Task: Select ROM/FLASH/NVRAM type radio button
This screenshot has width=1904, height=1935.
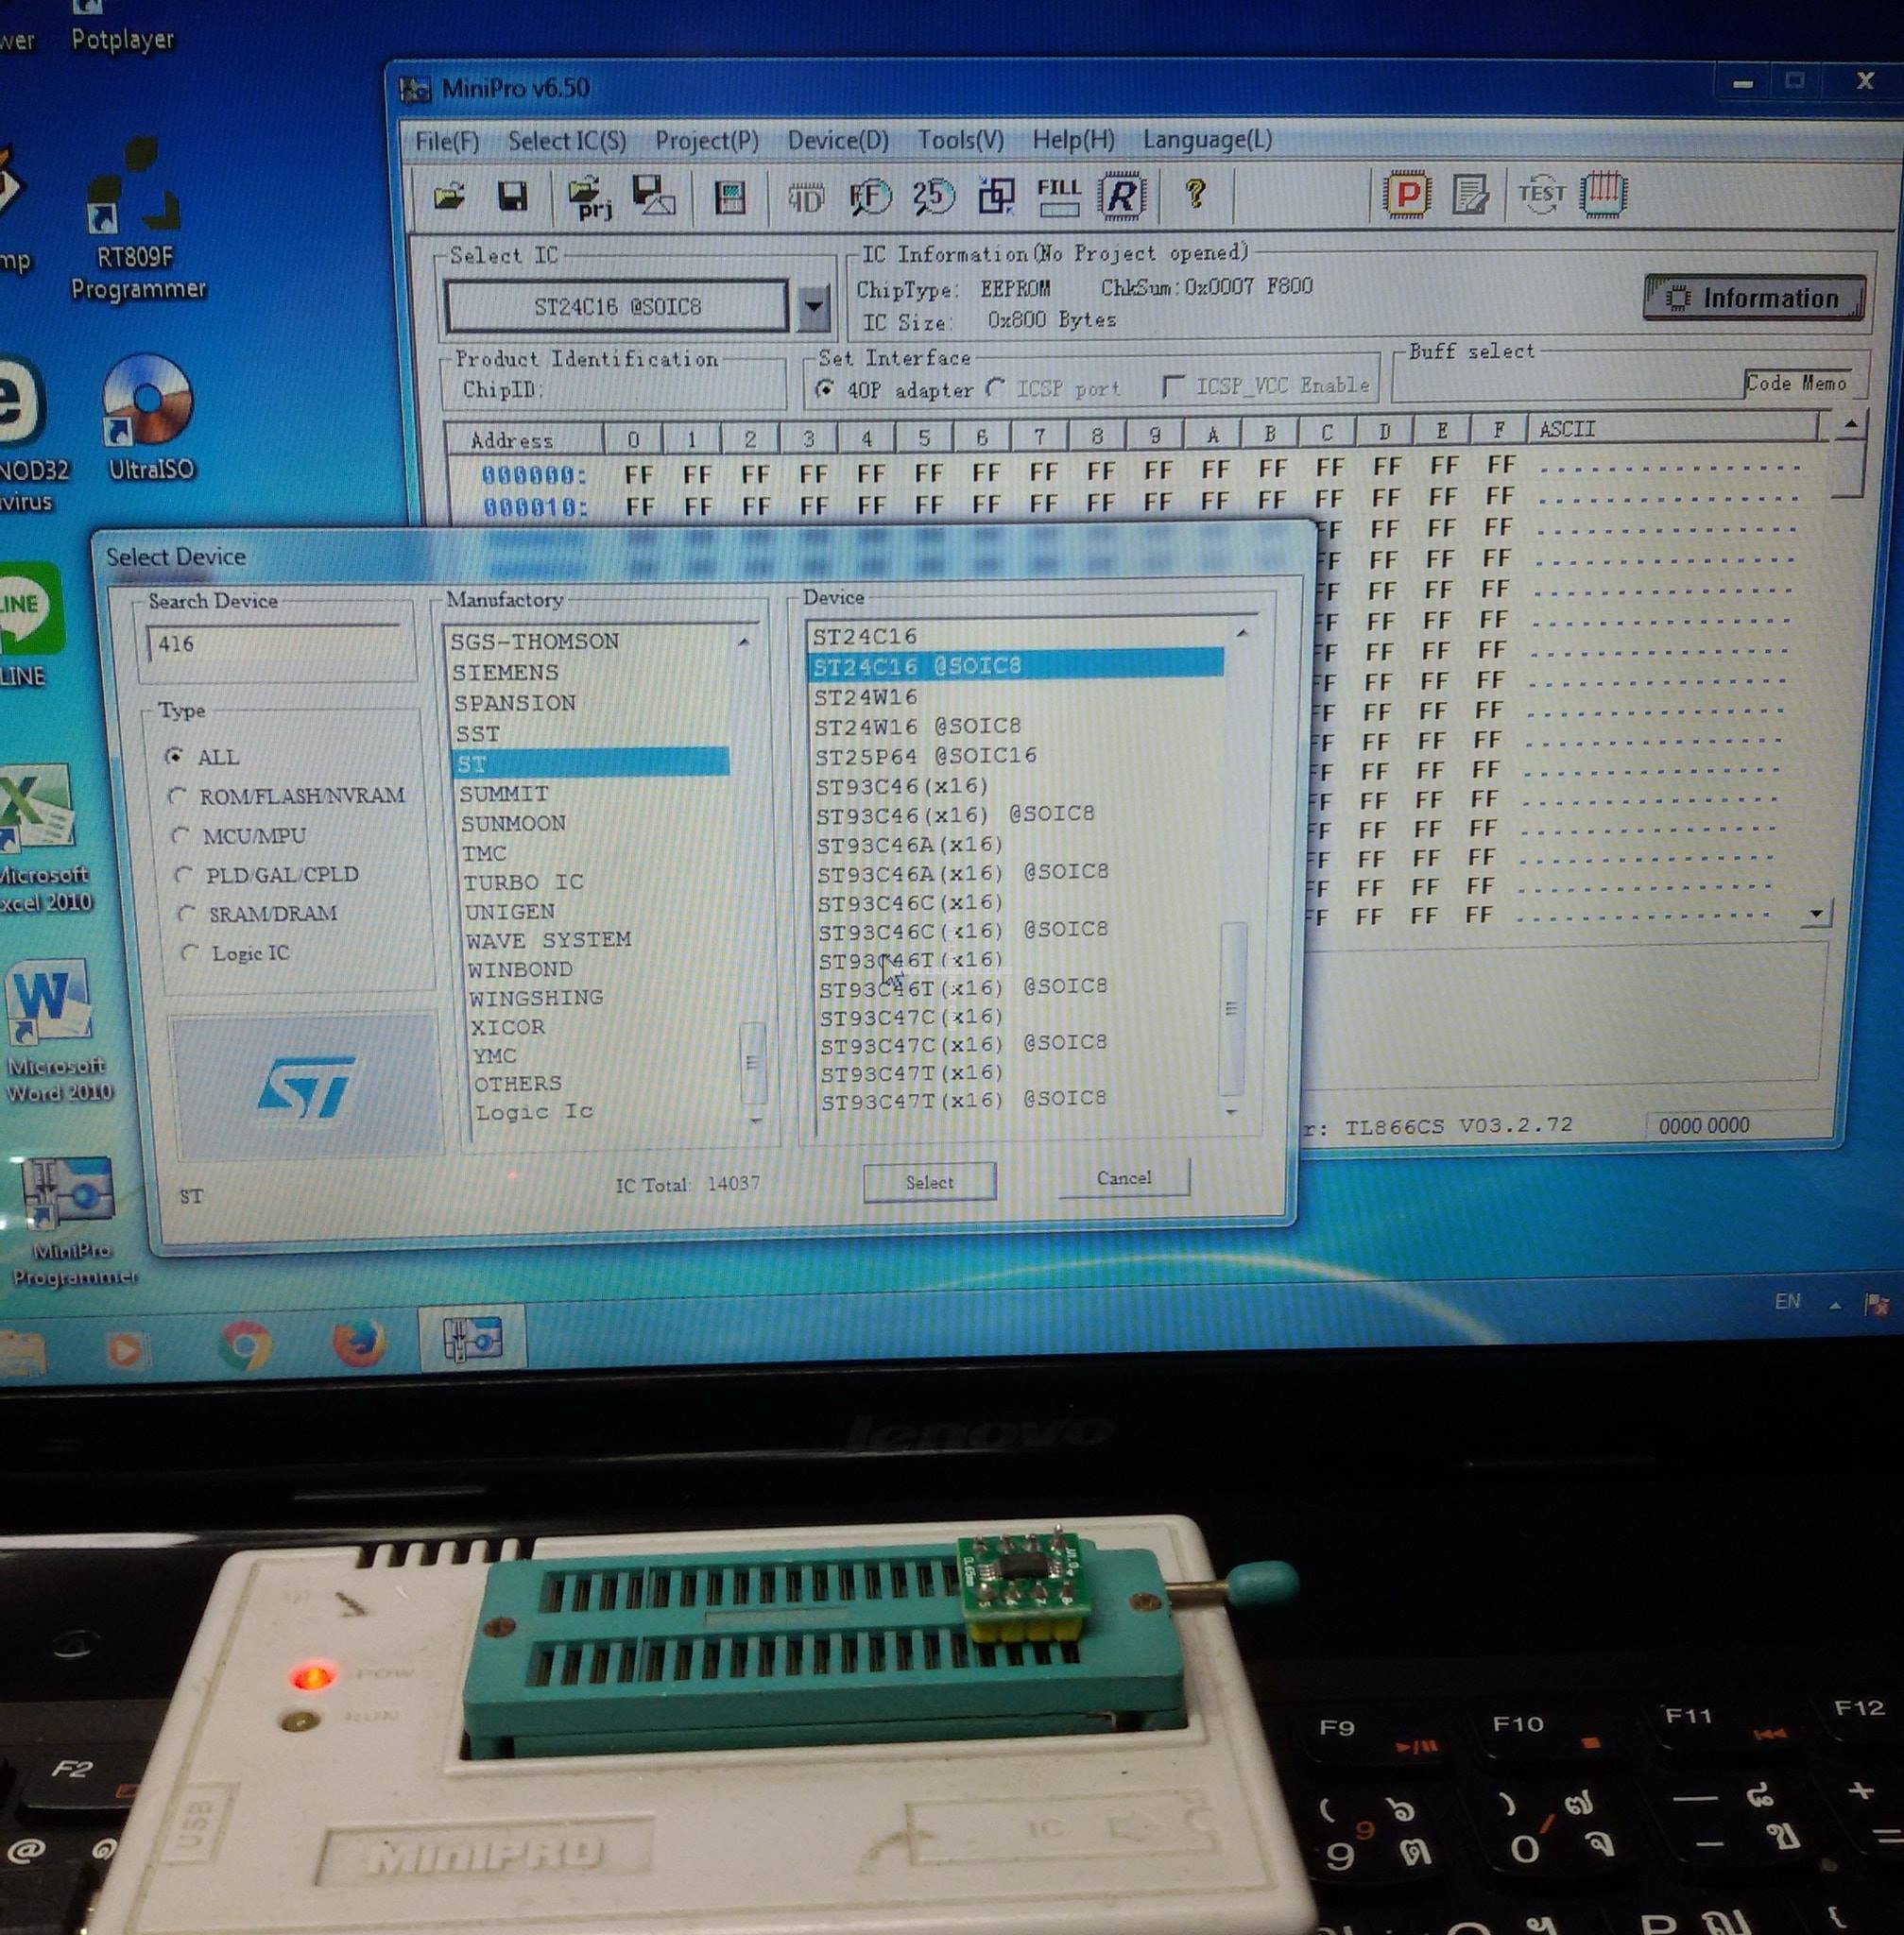Action: [178, 795]
